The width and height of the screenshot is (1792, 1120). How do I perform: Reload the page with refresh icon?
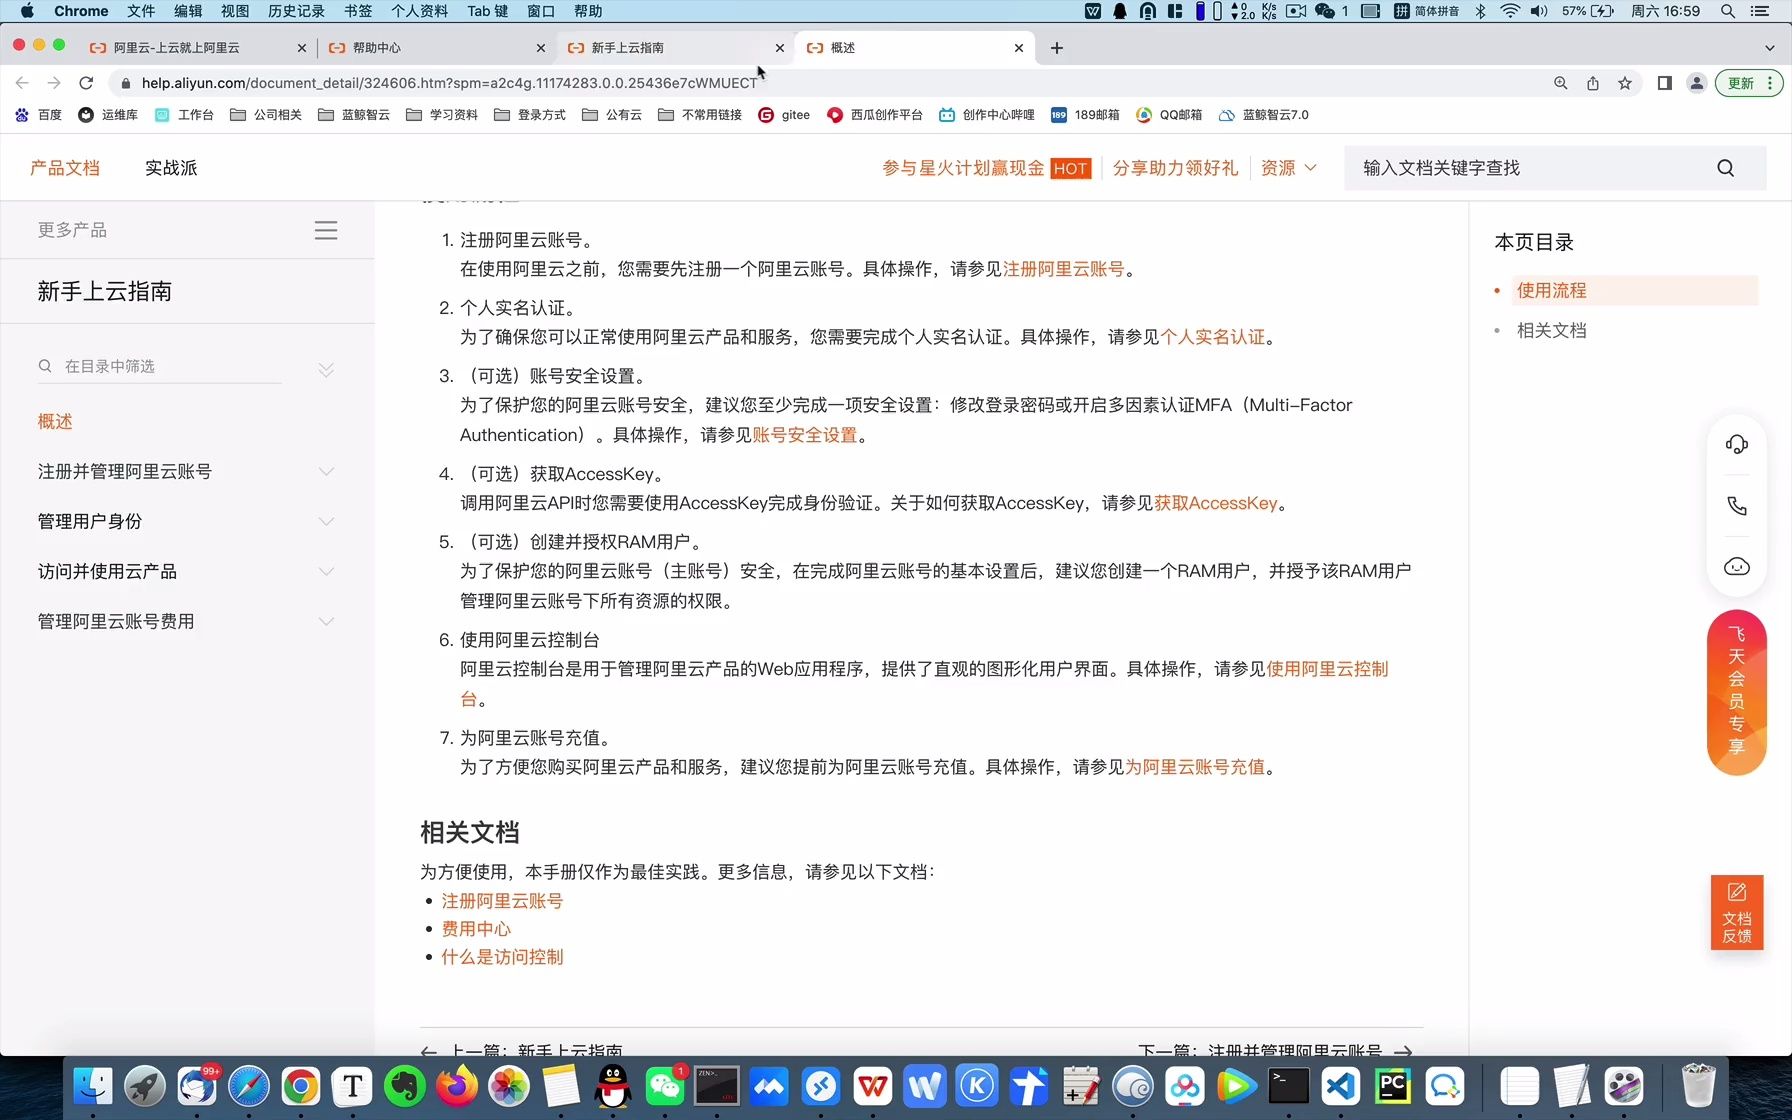click(86, 83)
